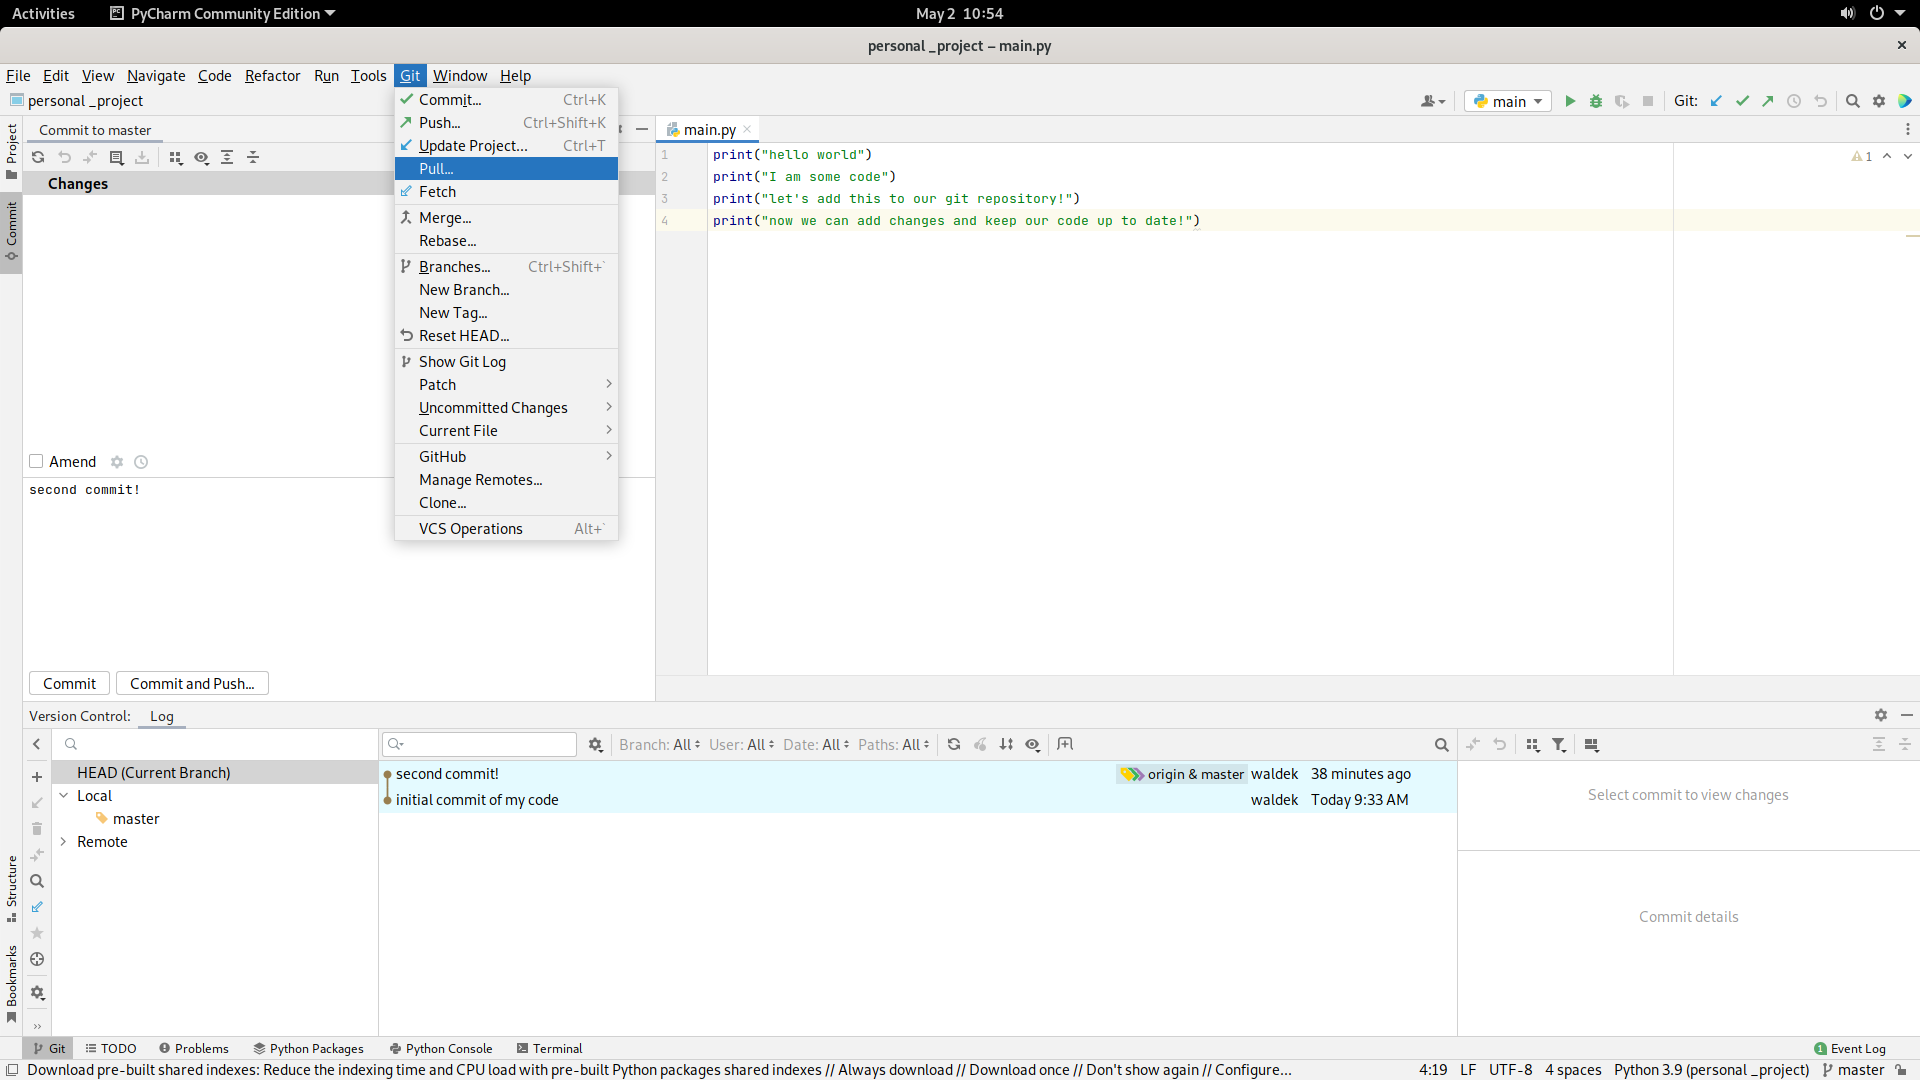Open the Branch: All filter
Image resolution: width=1920 pixels, height=1080 pixels.
(x=659, y=744)
